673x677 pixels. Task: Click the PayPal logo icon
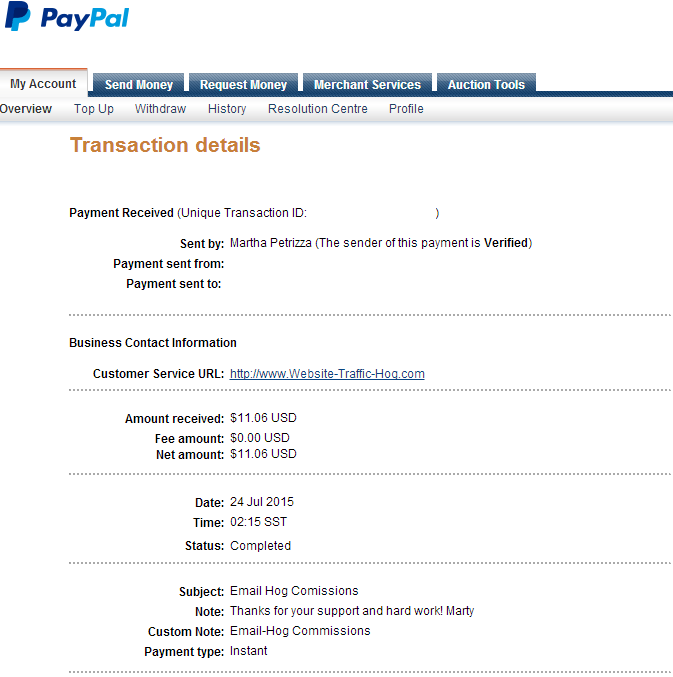(18, 16)
